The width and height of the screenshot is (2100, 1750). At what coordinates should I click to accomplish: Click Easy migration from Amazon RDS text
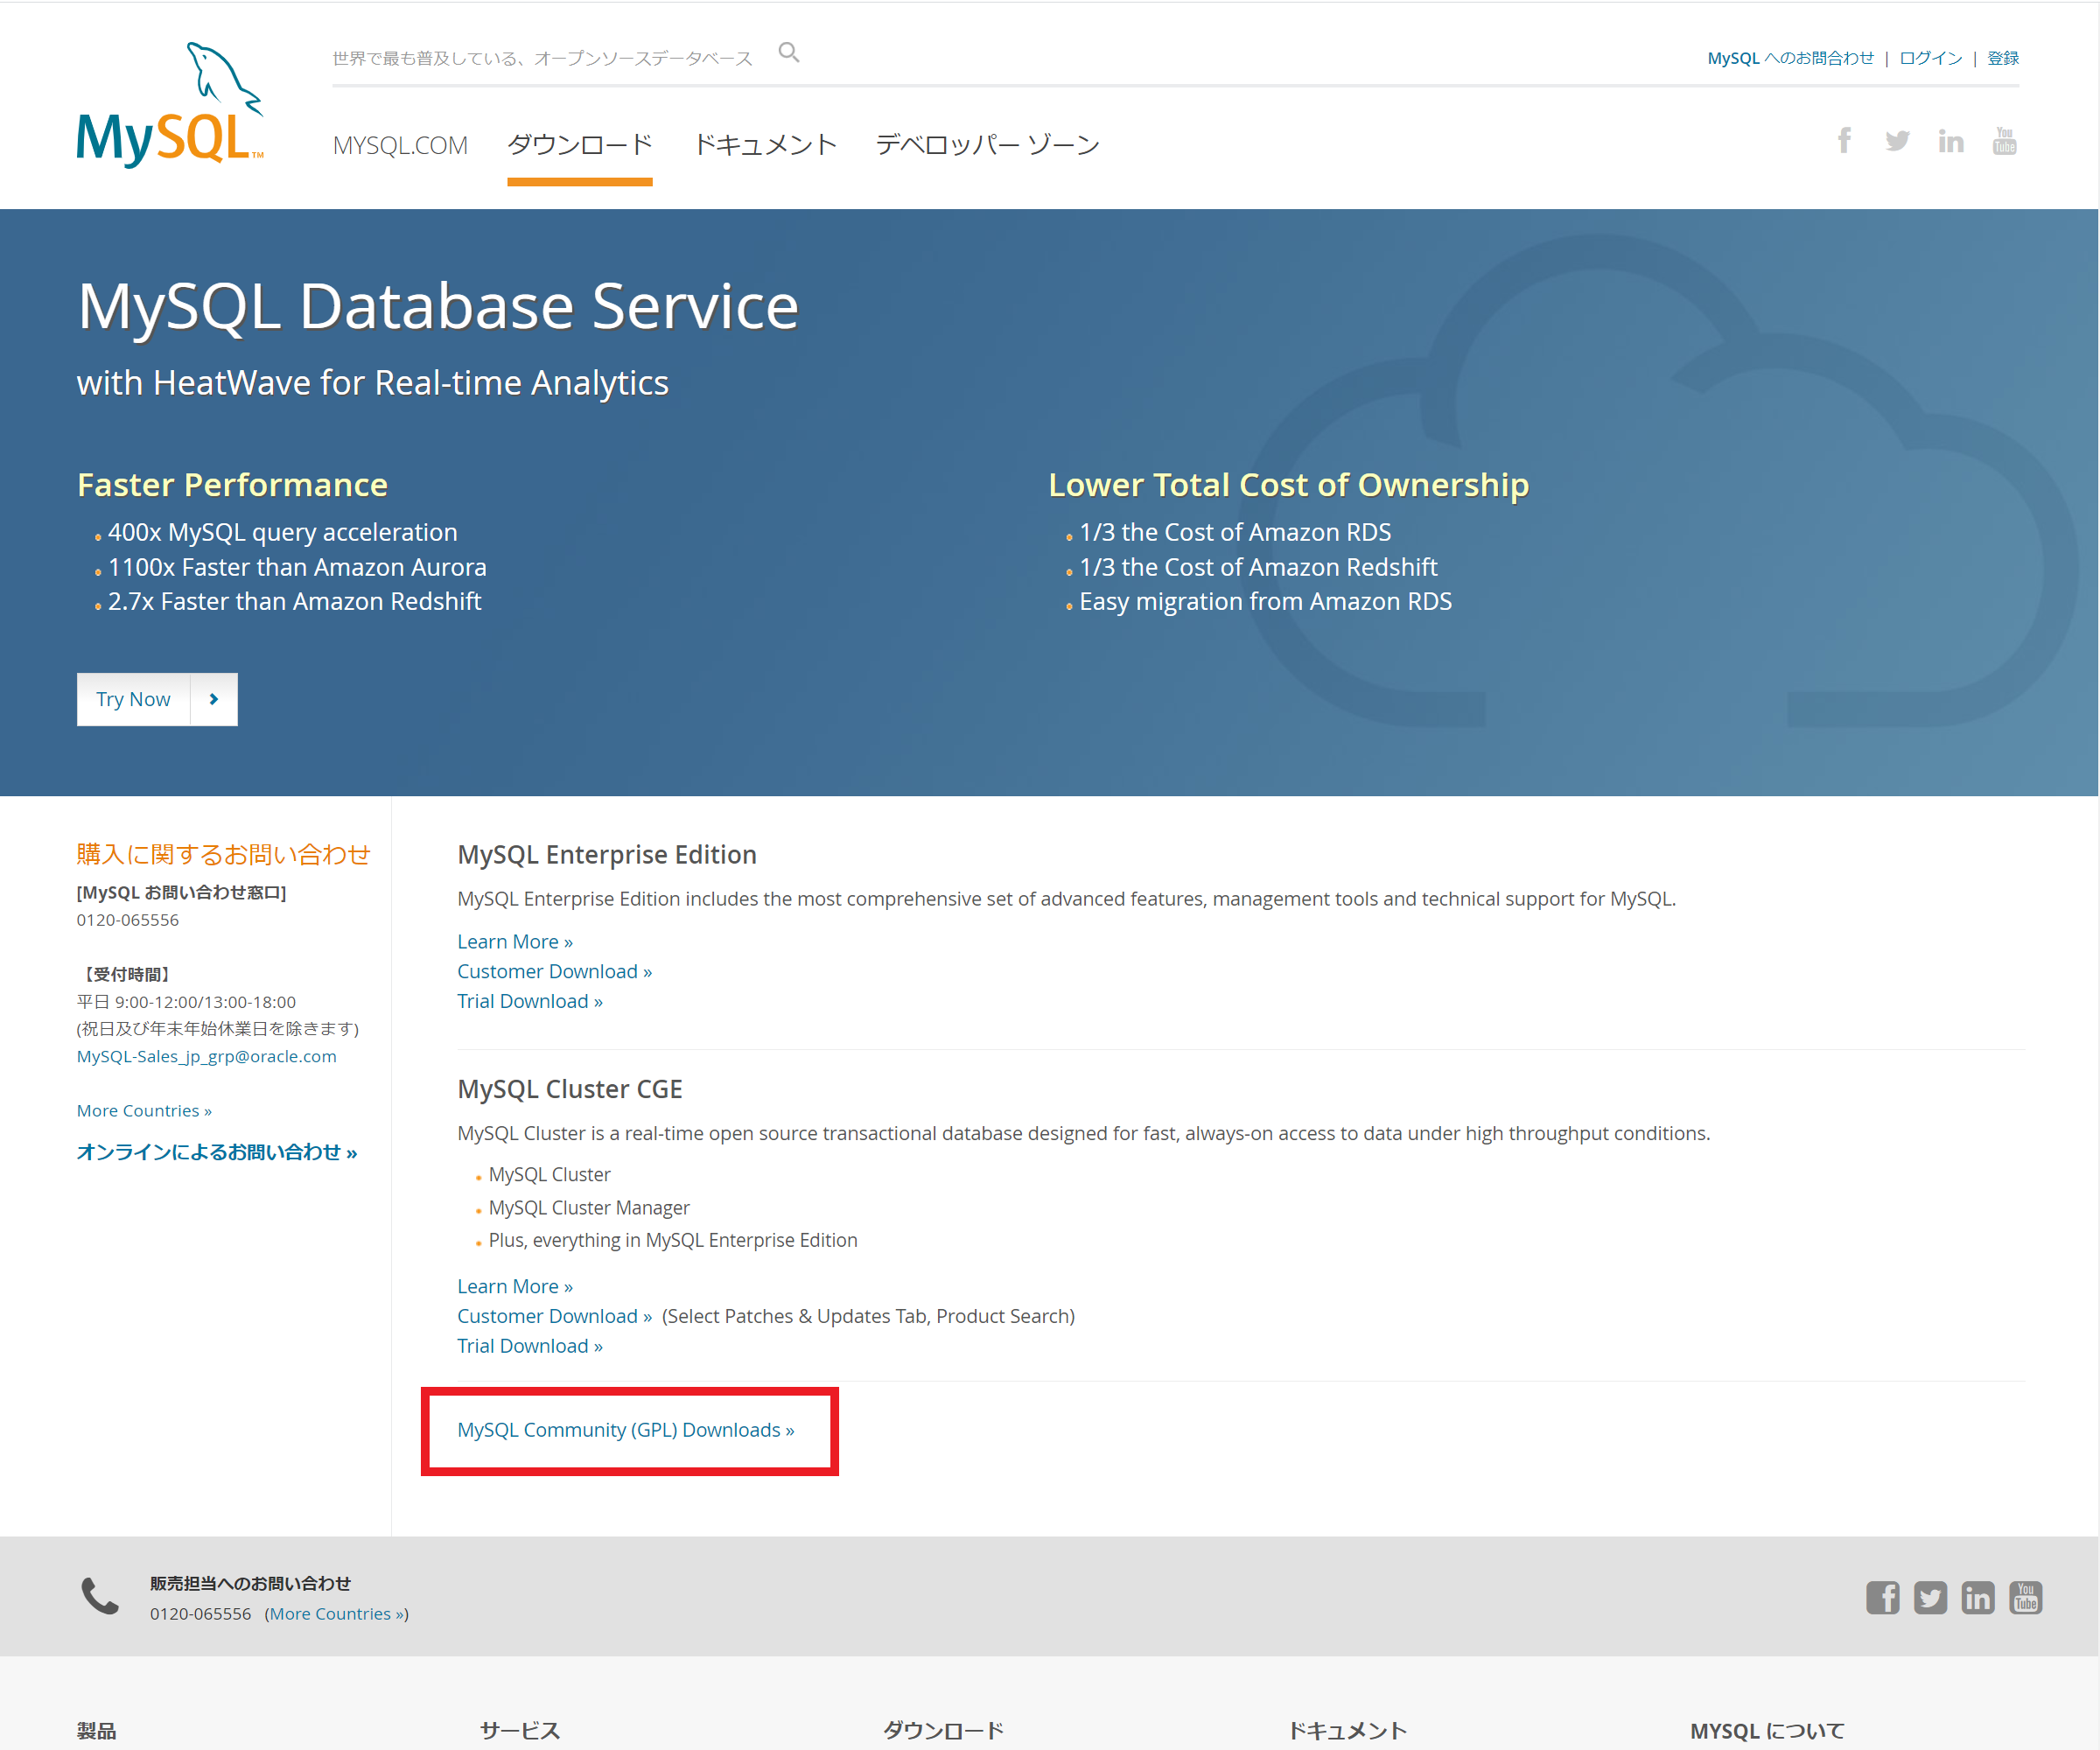pyautogui.click(x=1266, y=601)
